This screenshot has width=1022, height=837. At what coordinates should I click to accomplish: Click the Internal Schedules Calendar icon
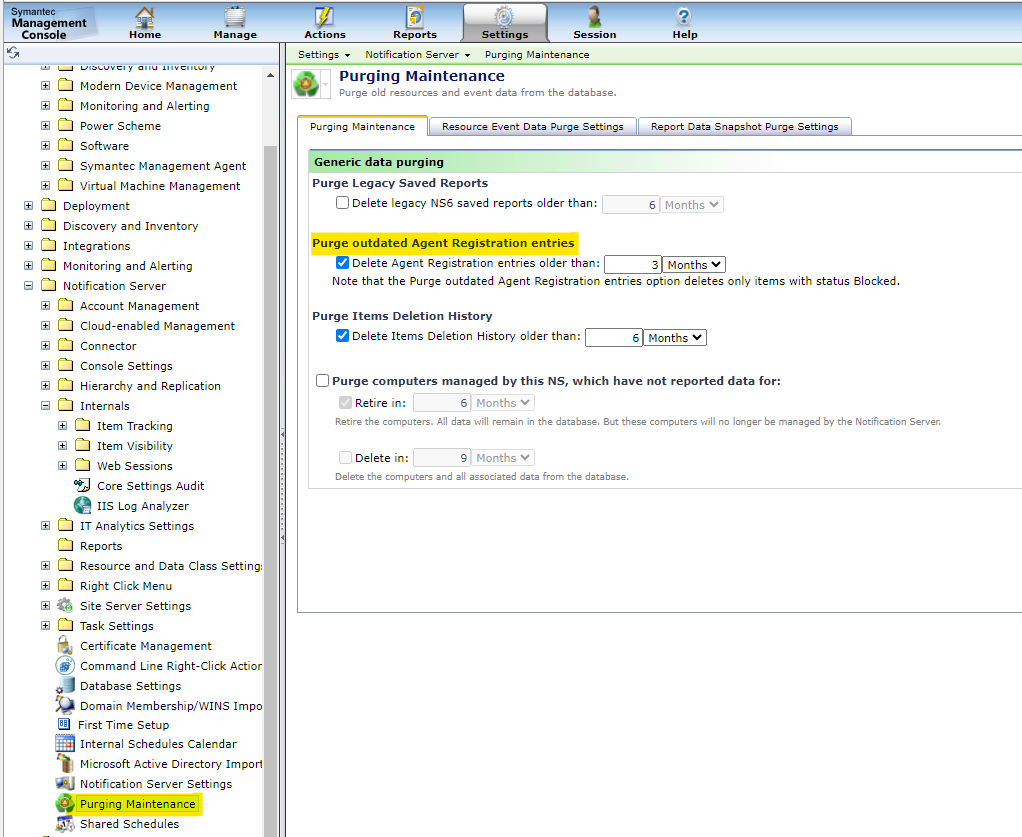65,744
